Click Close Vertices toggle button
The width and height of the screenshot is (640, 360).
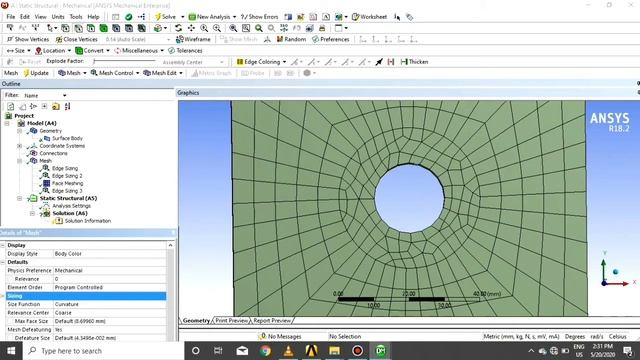pos(76,39)
